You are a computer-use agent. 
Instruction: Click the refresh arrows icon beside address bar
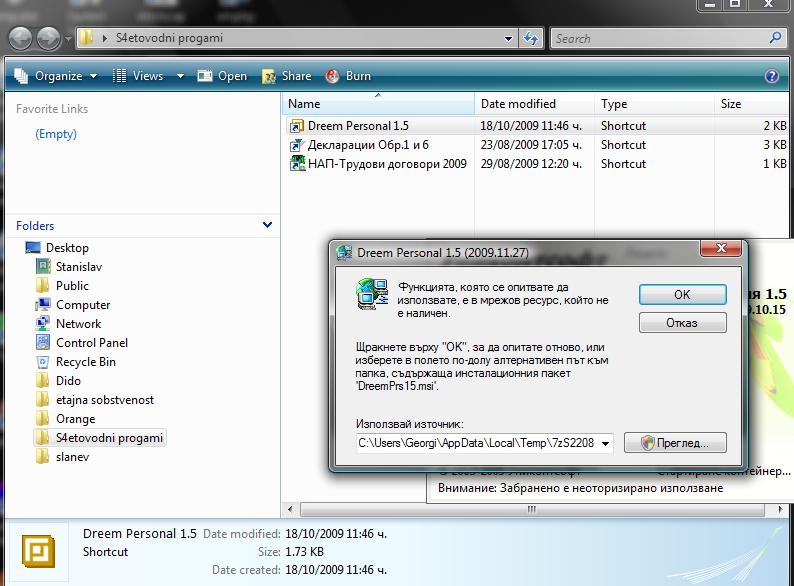point(530,39)
